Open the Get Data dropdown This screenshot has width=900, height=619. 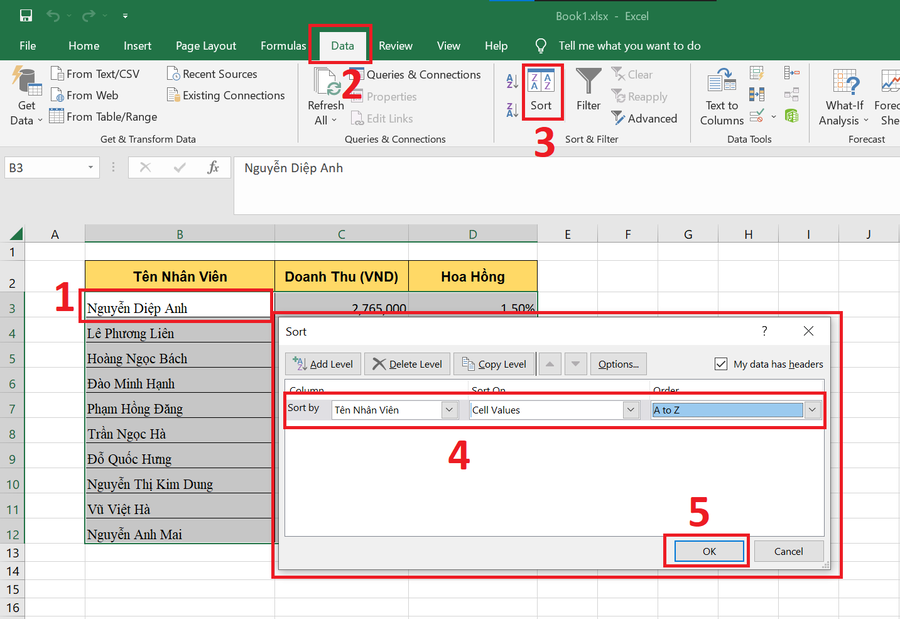[x=26, y=95]
